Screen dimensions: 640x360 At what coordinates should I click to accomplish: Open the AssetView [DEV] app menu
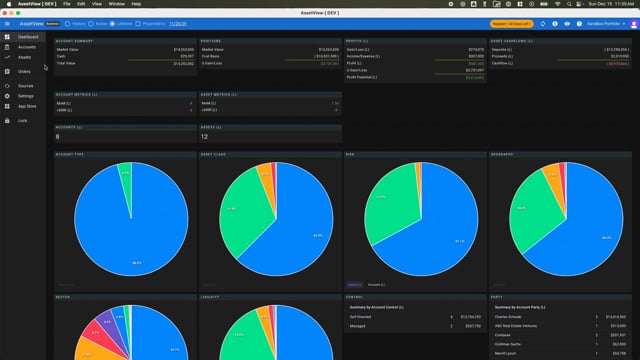37,4
